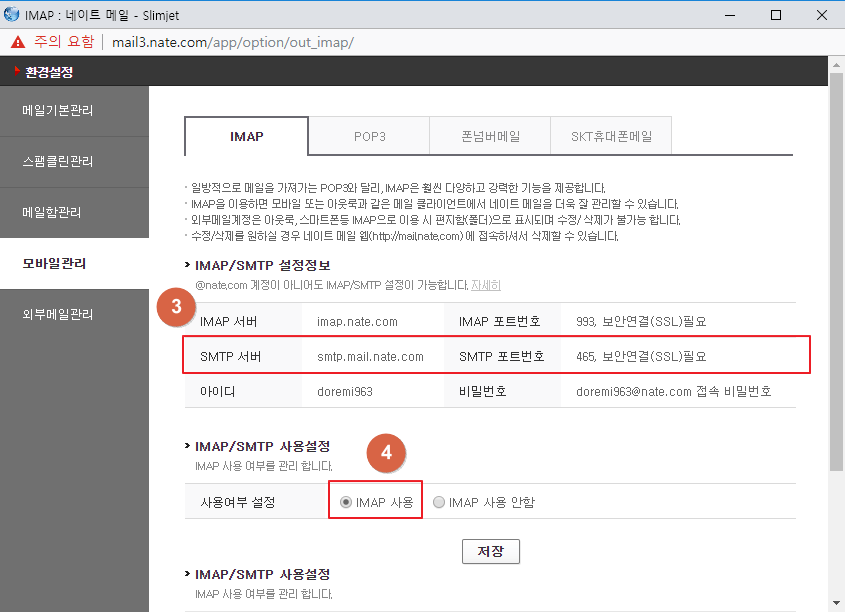Open 스팸클린관리 in the sidebar
845x612 pixels.
click(x=74, y=162)
